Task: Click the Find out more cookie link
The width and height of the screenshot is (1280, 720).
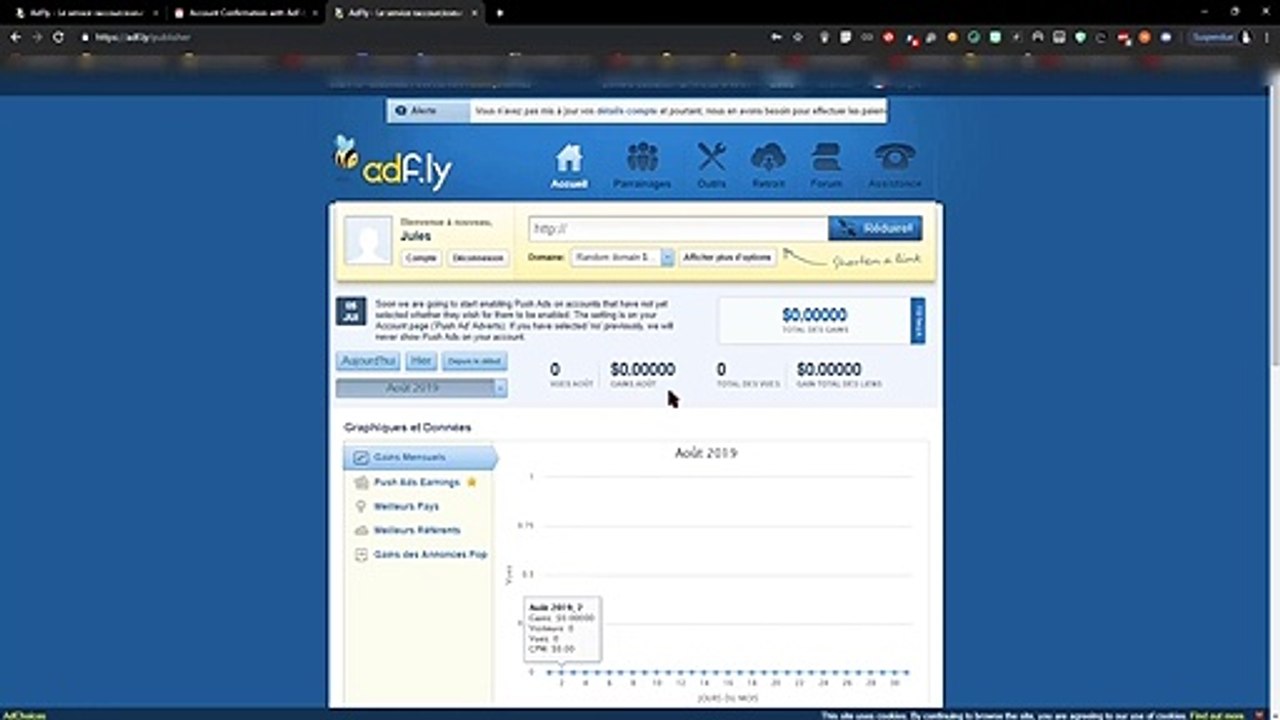Action: click(1218, 715)
